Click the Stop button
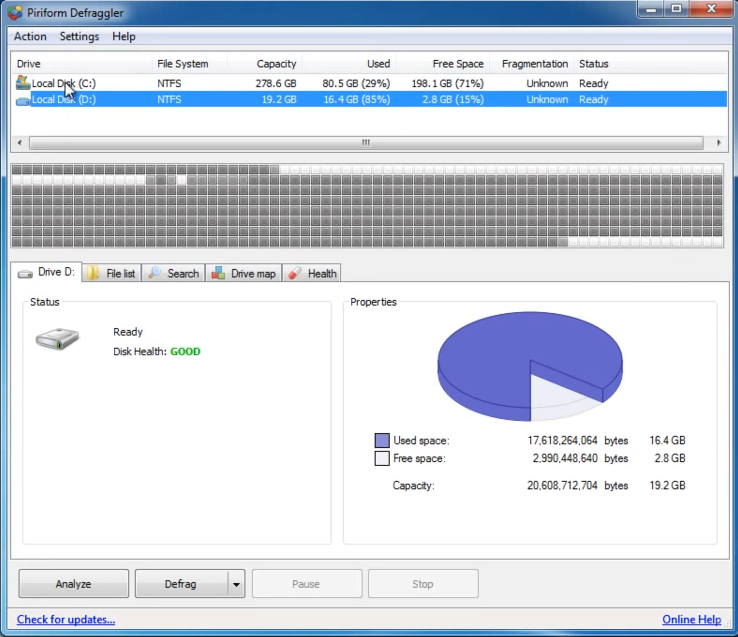 423,584
